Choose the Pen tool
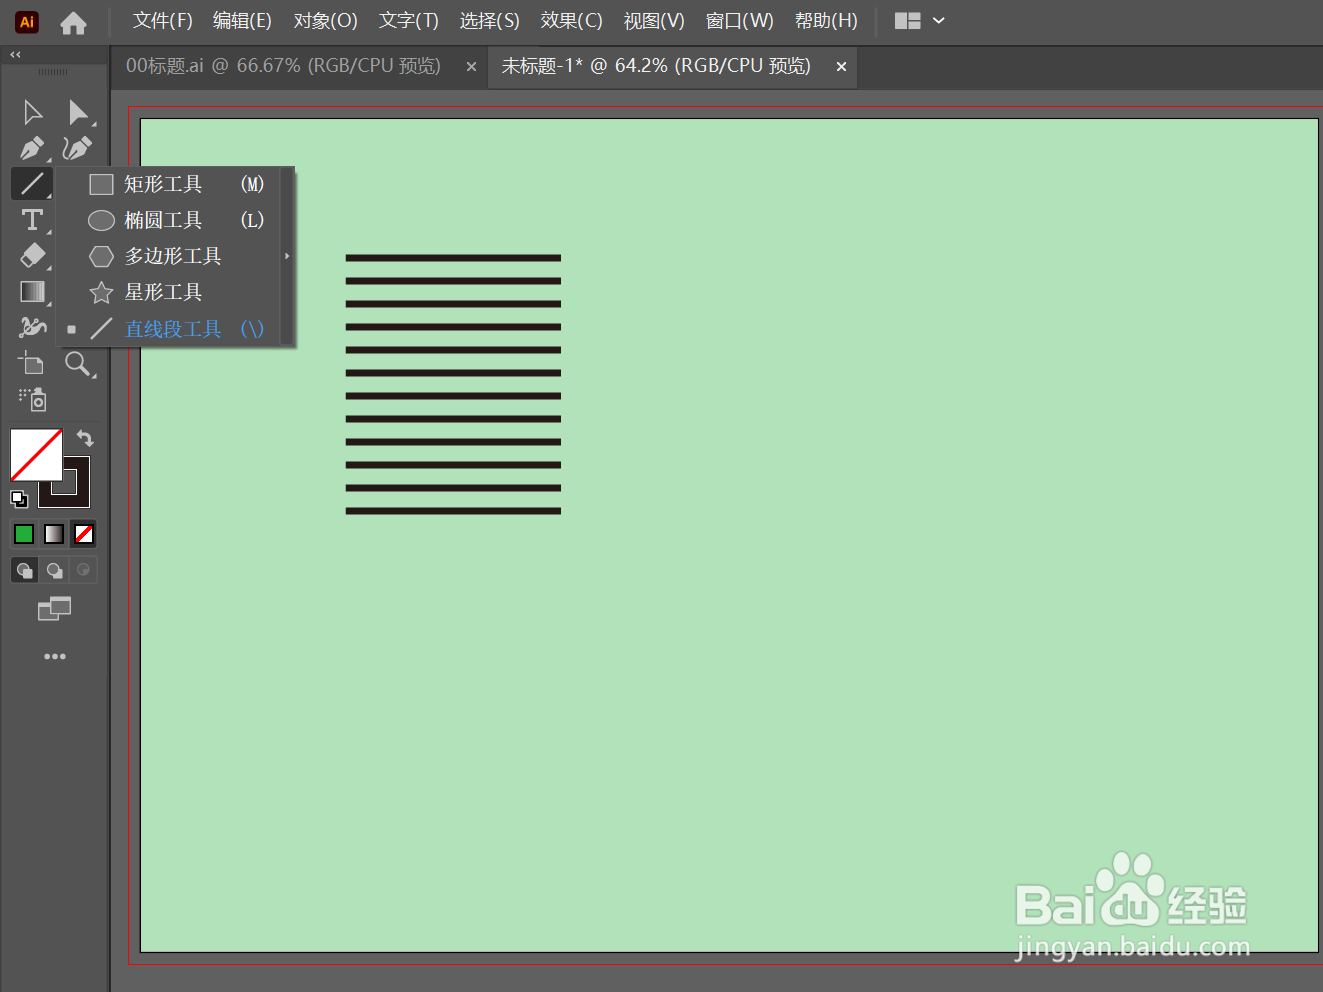Viewport: 1323px width, 992px height. (x=32, y=148)
